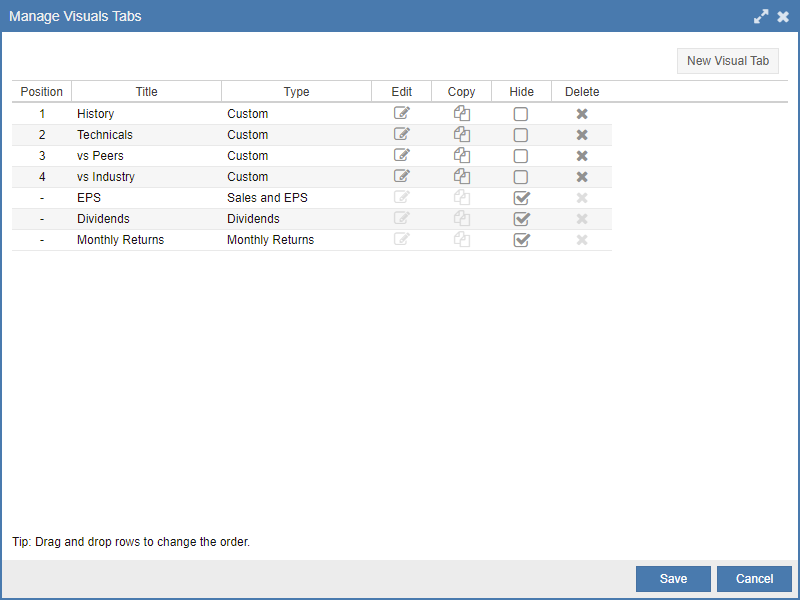Image resolution: width=800 pixels, height=600 pixels.
Task: Click dimmed delete icon in Dividends row
Action: (582, 218)
